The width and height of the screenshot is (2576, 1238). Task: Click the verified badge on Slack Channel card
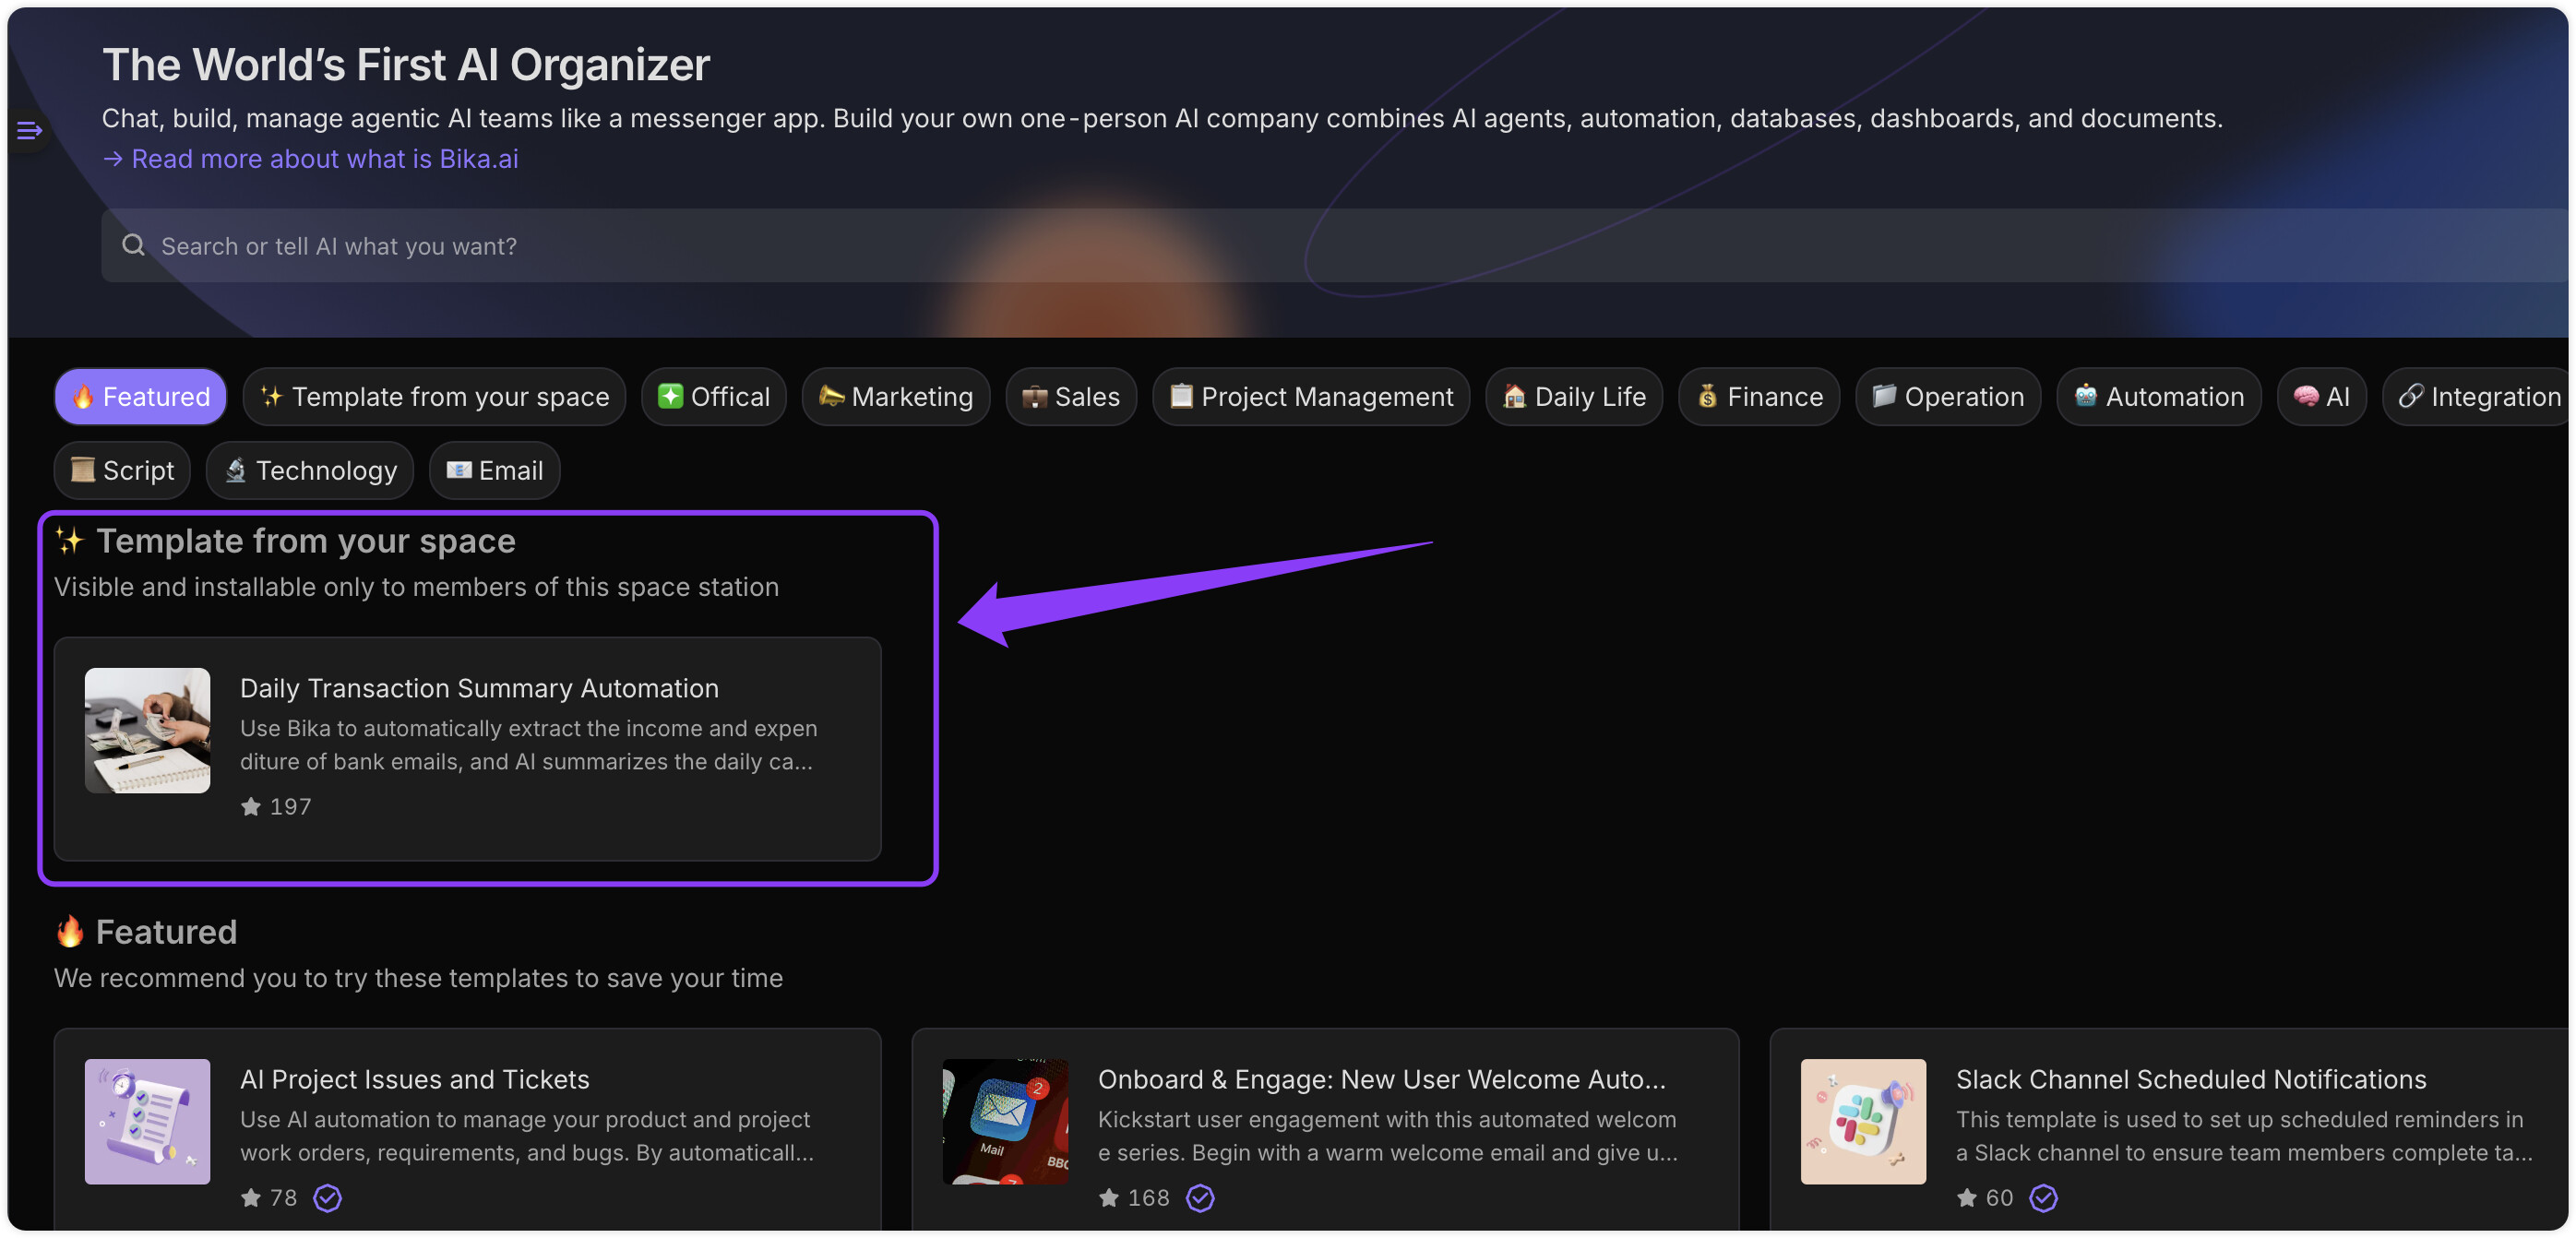[2043, 1197]
